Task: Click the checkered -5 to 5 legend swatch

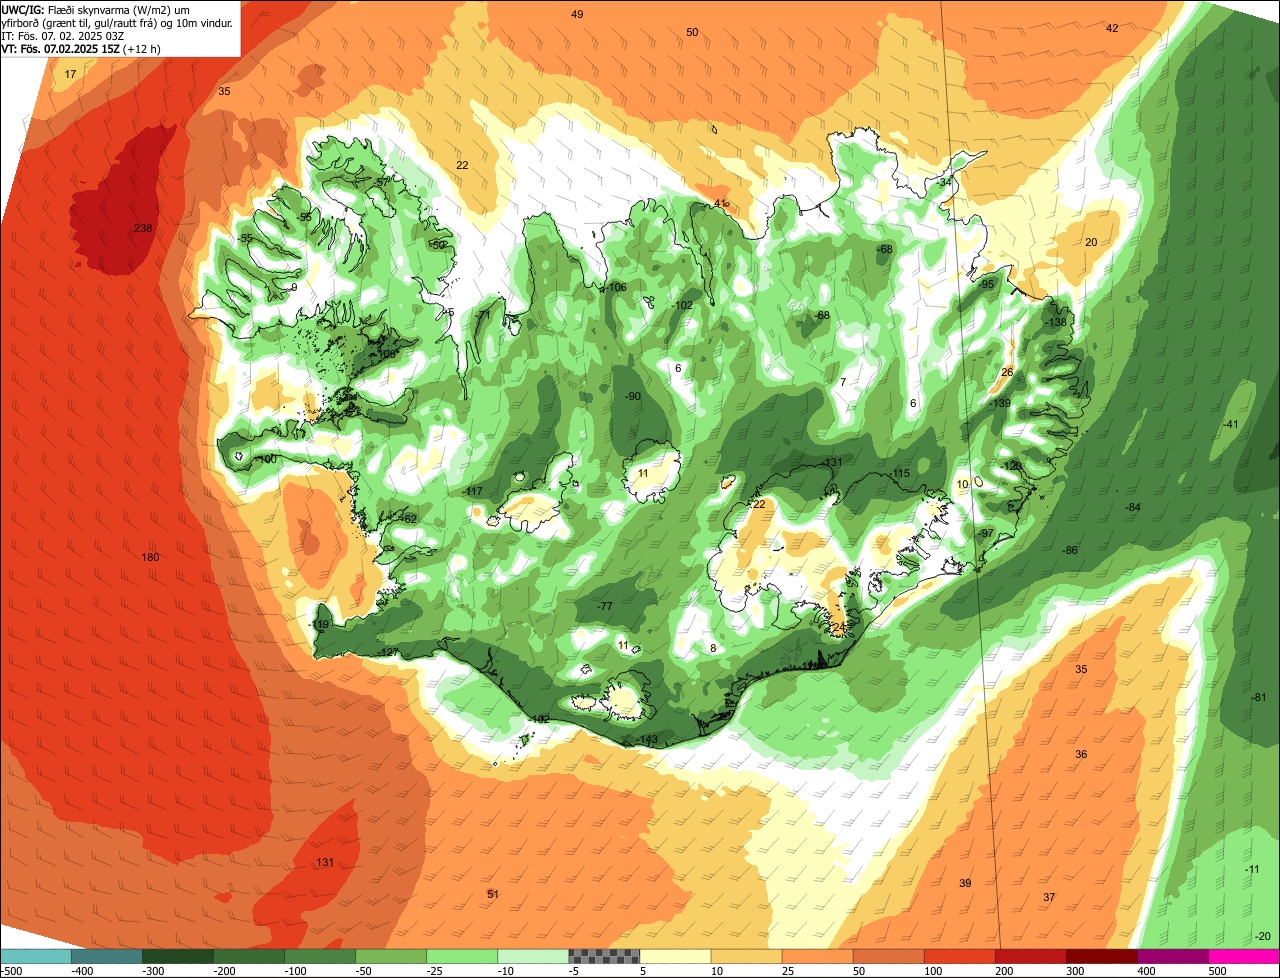Action: tap(604, 956)
